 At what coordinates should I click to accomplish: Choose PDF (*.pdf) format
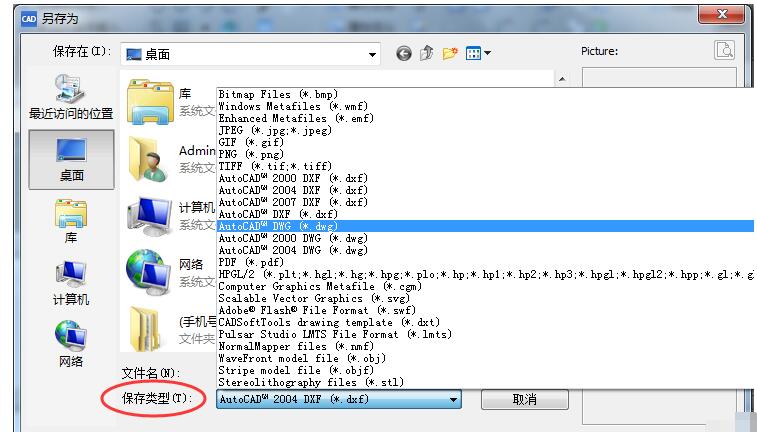click(485, 262)
